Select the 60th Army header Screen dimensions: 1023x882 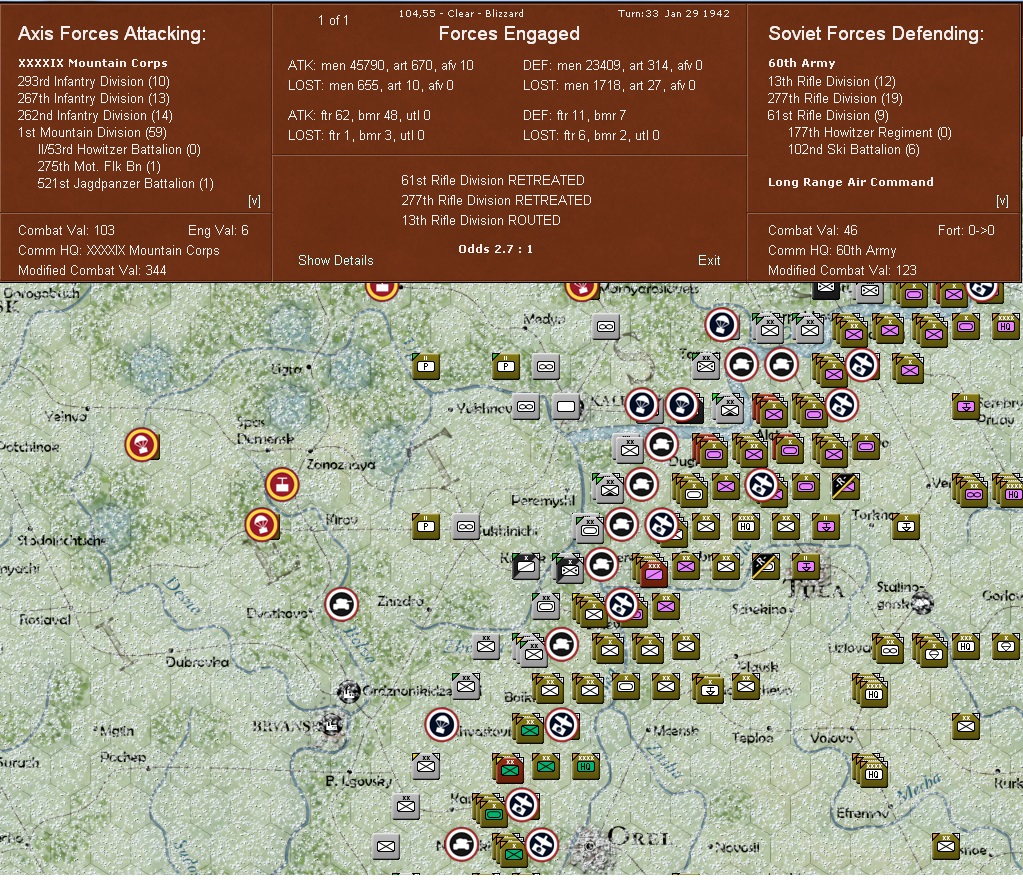coord(801,63)
